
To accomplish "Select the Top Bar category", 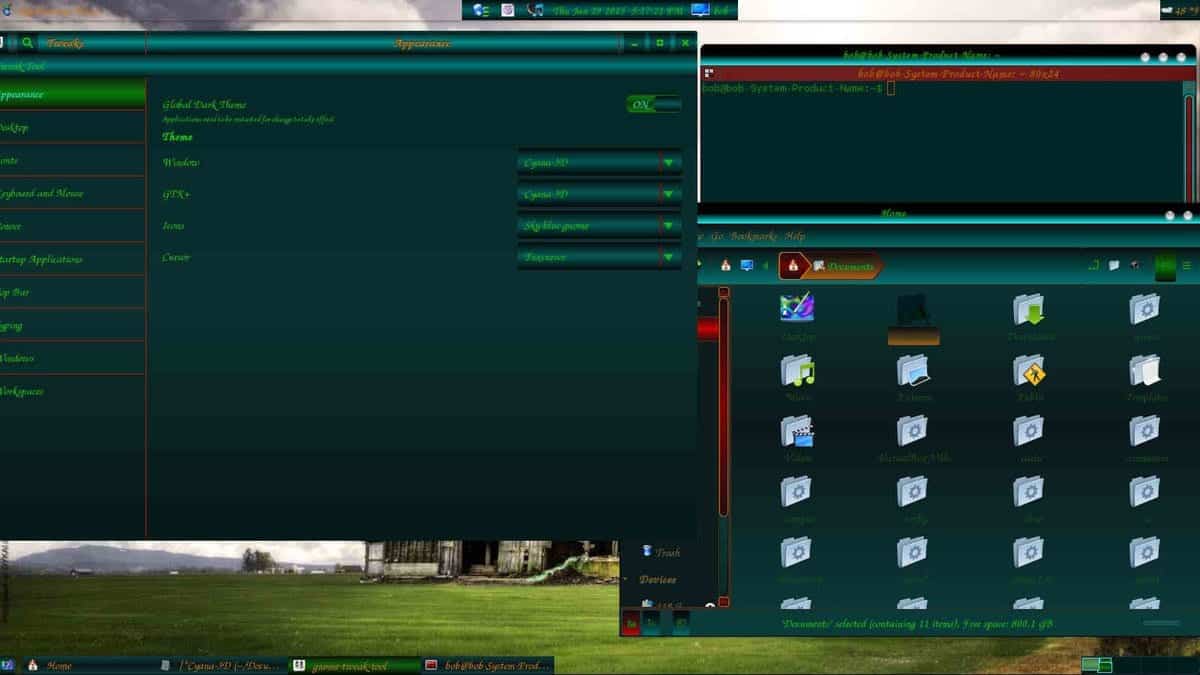I will [72, 292].
